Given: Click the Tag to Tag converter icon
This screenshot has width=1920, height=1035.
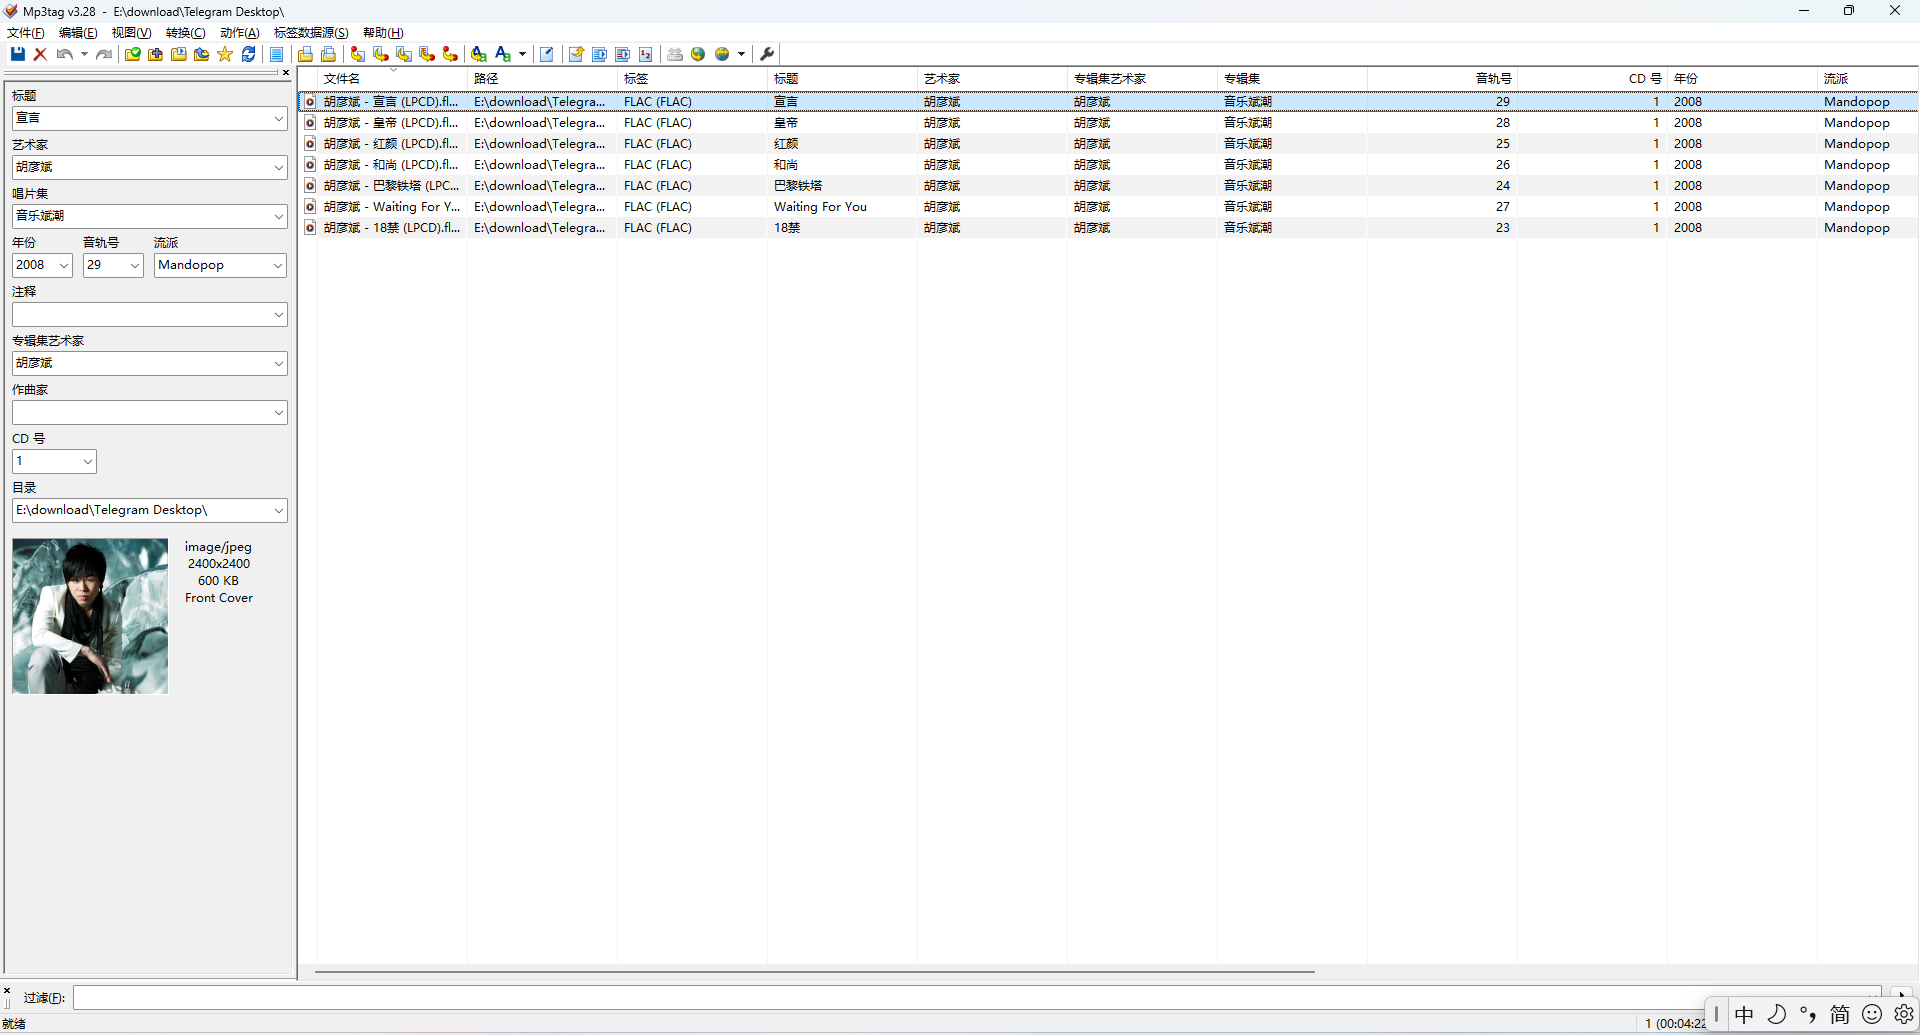Looking at the screenshot, I should 450,54.
